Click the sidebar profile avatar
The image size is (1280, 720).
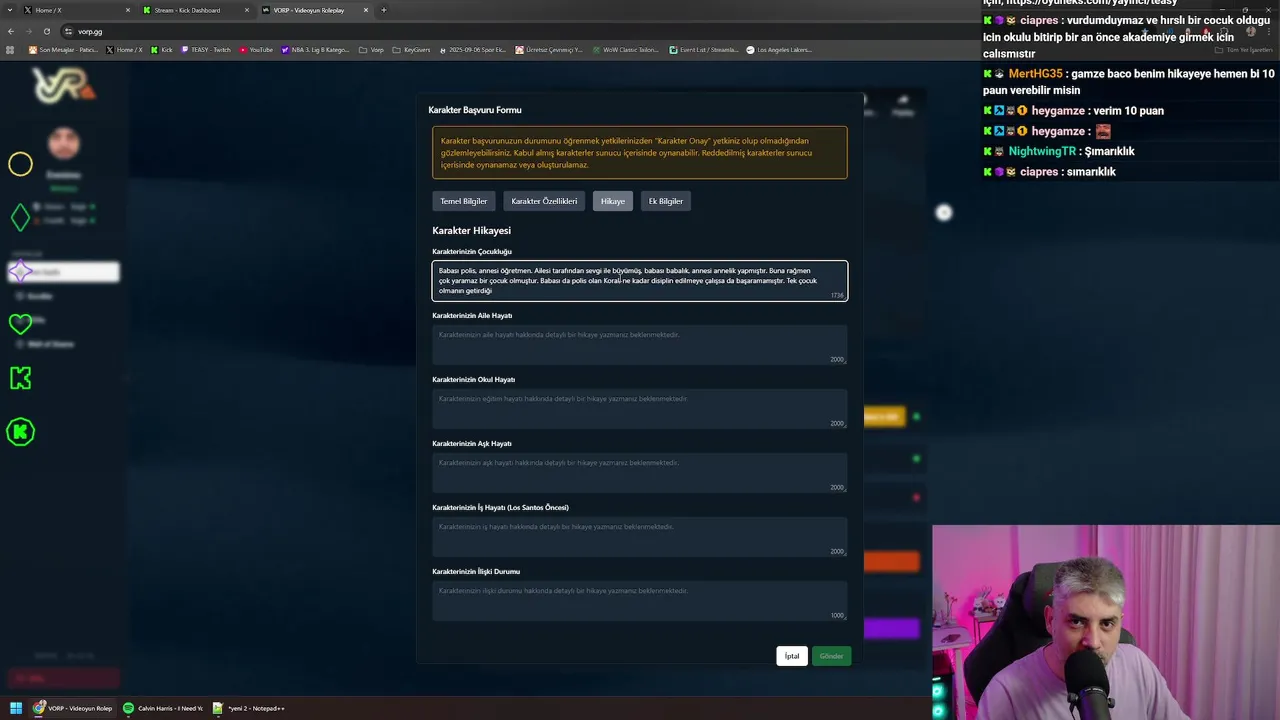(x=64, y=143)
